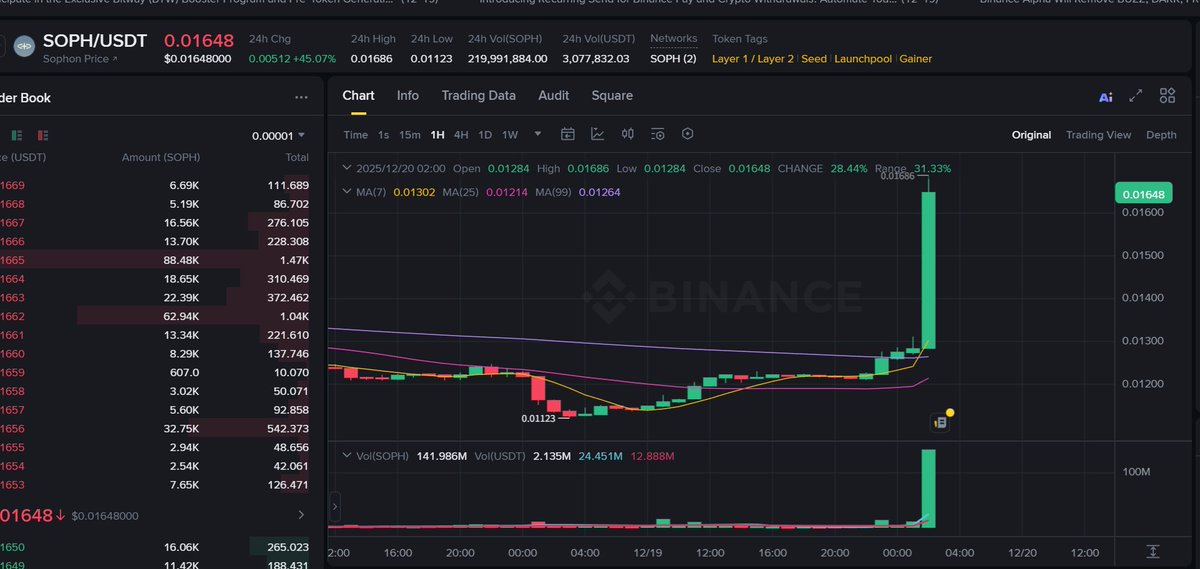Click the large green hourly candle
The height and width of the screenshot is (569, 1200).
(x=928, y=270)
